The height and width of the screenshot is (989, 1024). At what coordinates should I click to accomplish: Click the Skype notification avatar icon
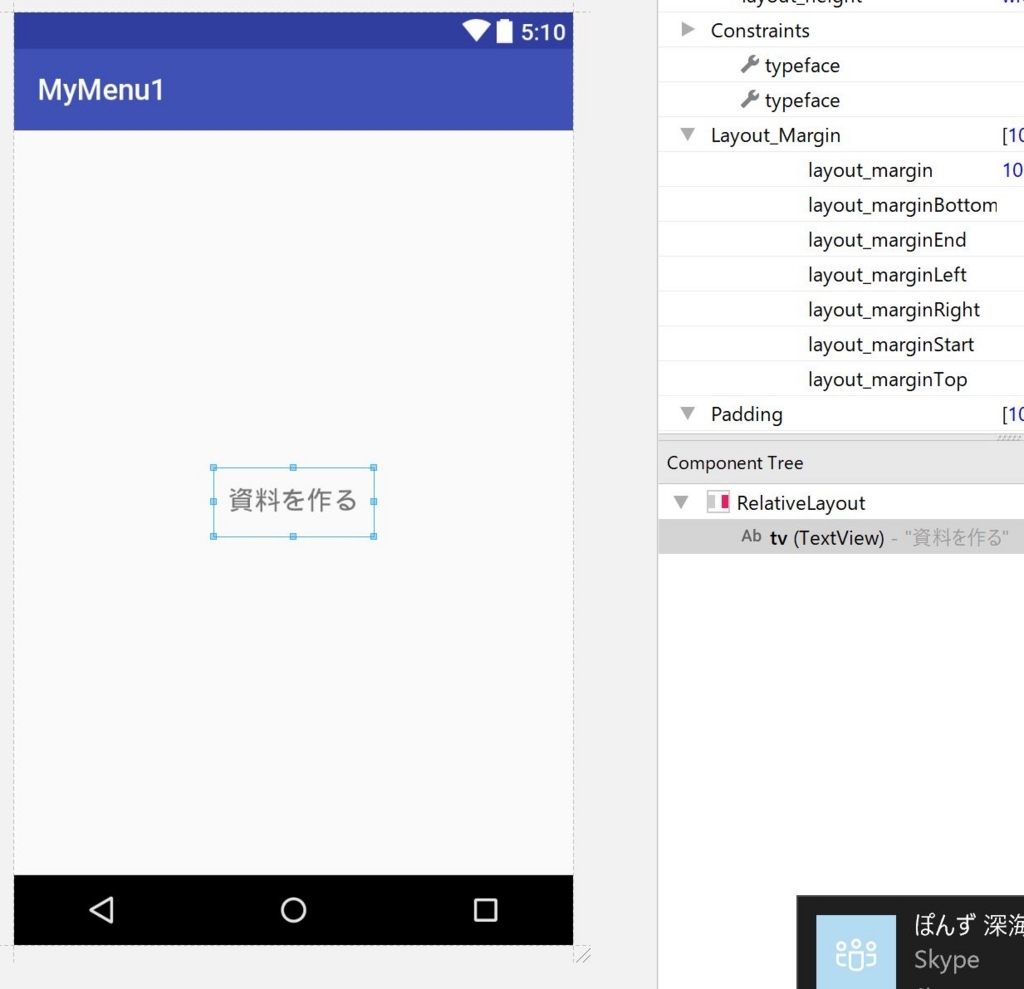click(856, 952)
